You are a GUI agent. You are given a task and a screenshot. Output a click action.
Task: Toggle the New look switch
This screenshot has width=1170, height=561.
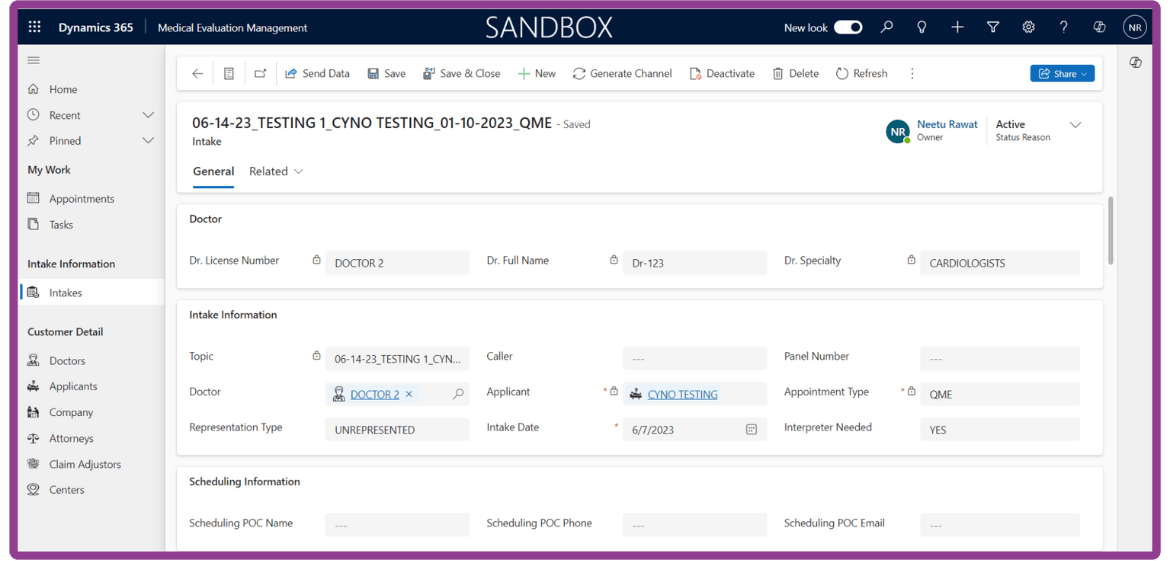point(848,27)
